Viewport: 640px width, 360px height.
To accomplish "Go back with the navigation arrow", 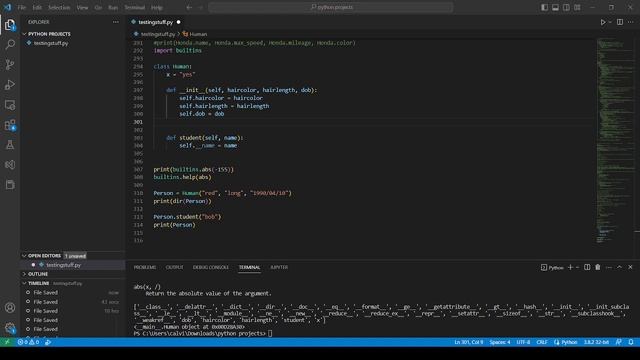I will coord(189,7).
